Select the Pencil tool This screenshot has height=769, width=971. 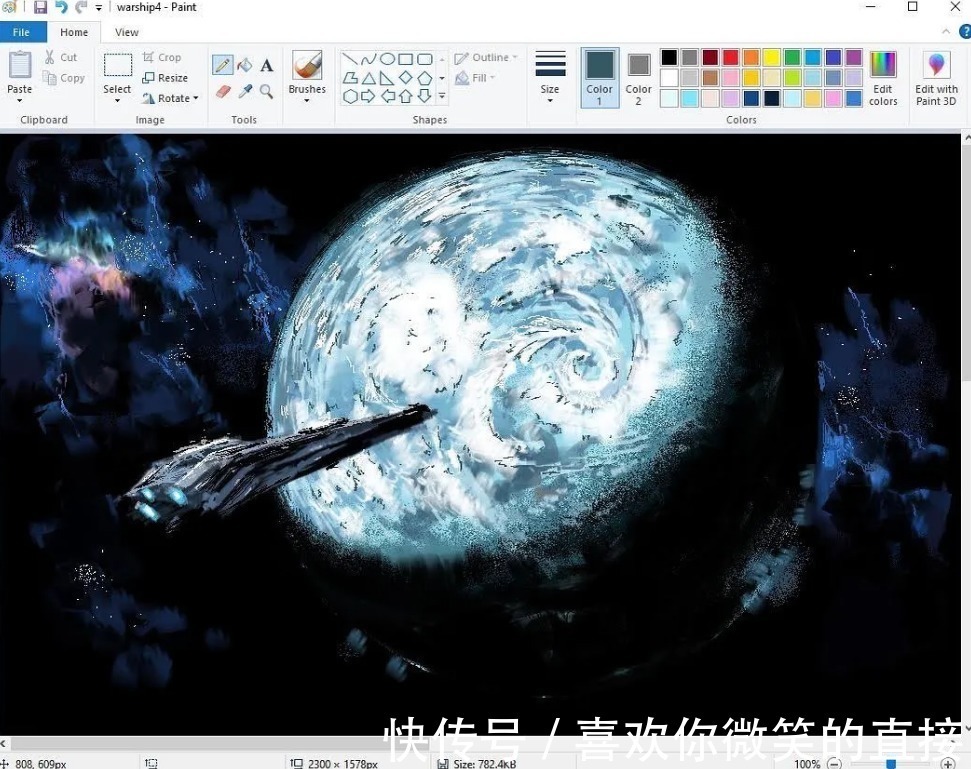click(x=222, y=64)
